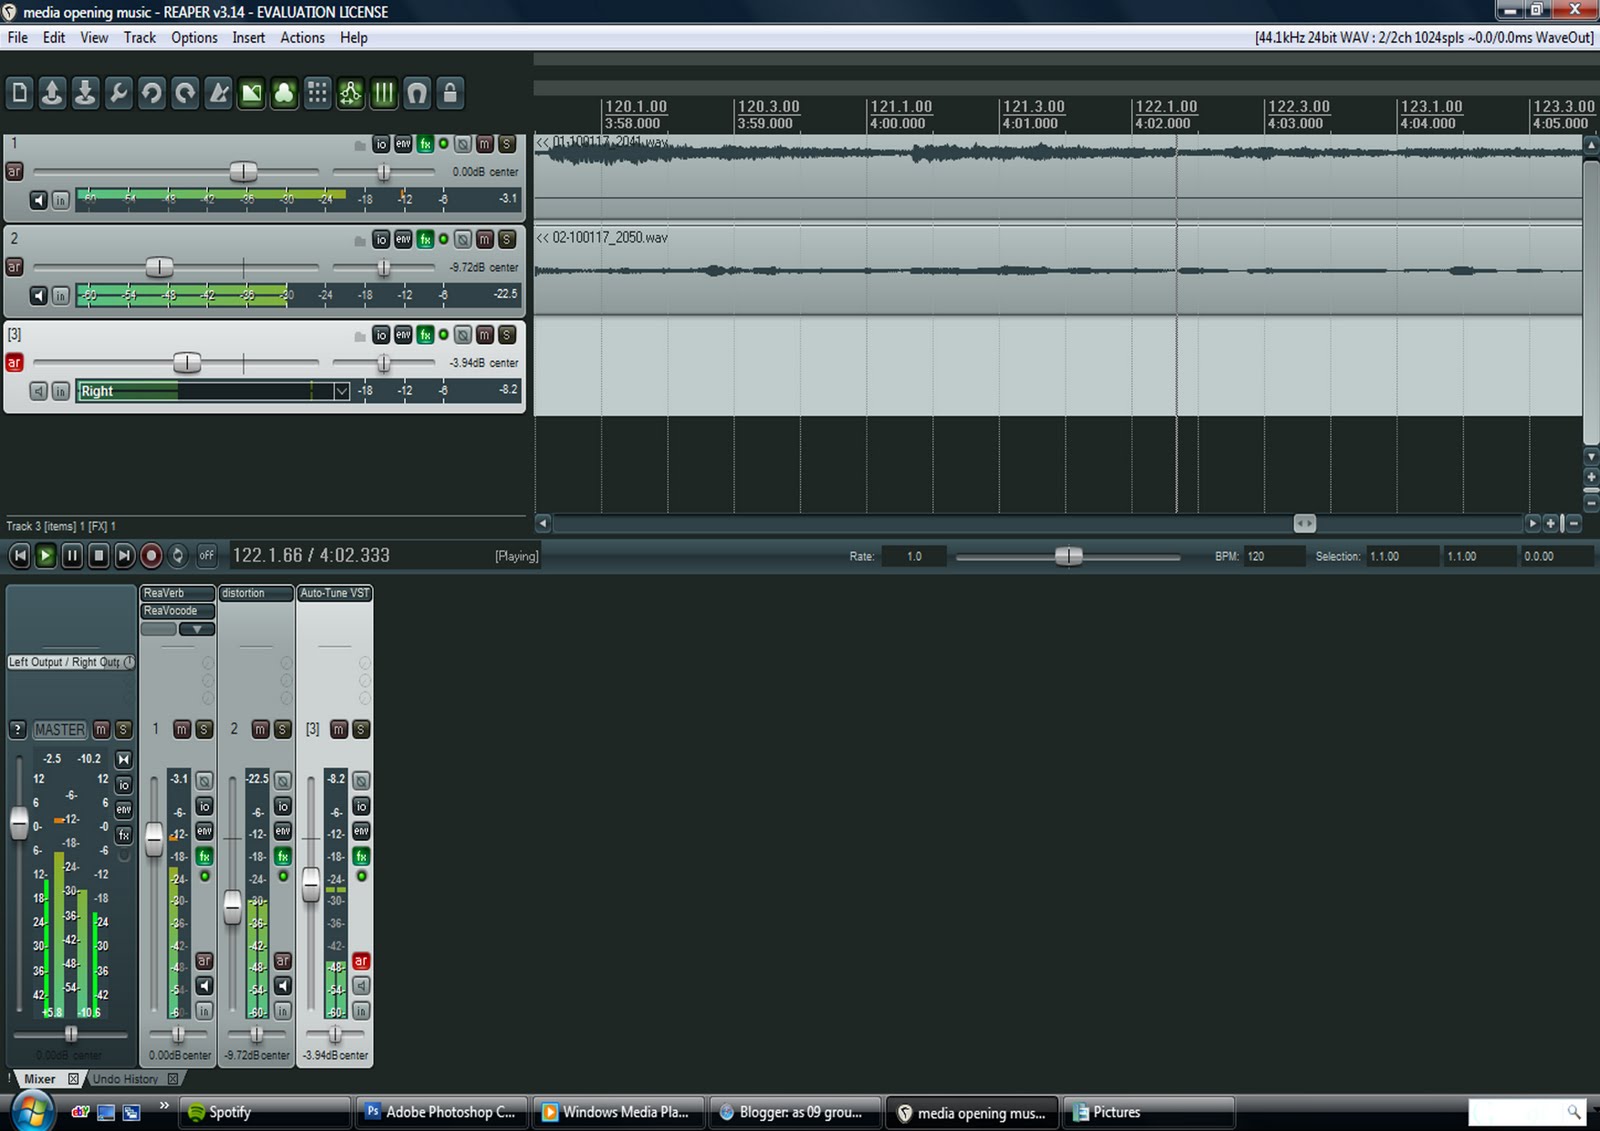The height and width of the screenshot is (1131, 1600).
Task: Mute track 1 in track panel
Action: [x=485, y=144]
